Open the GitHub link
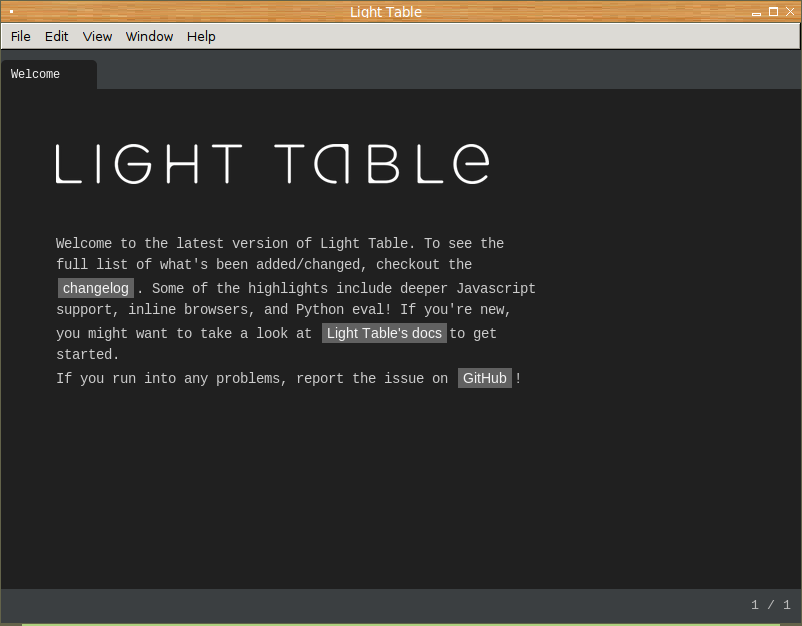The image size is (802, 626). [x=484, y=378]
